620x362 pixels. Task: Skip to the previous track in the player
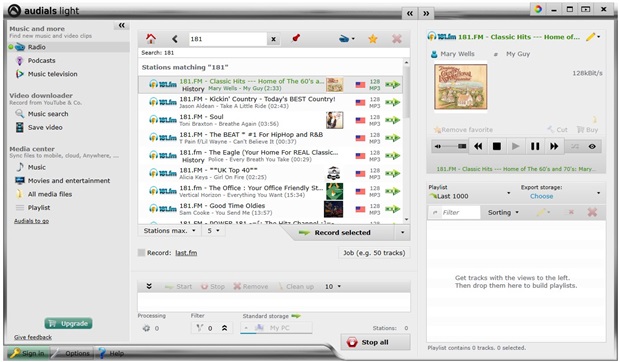[478, 146]
